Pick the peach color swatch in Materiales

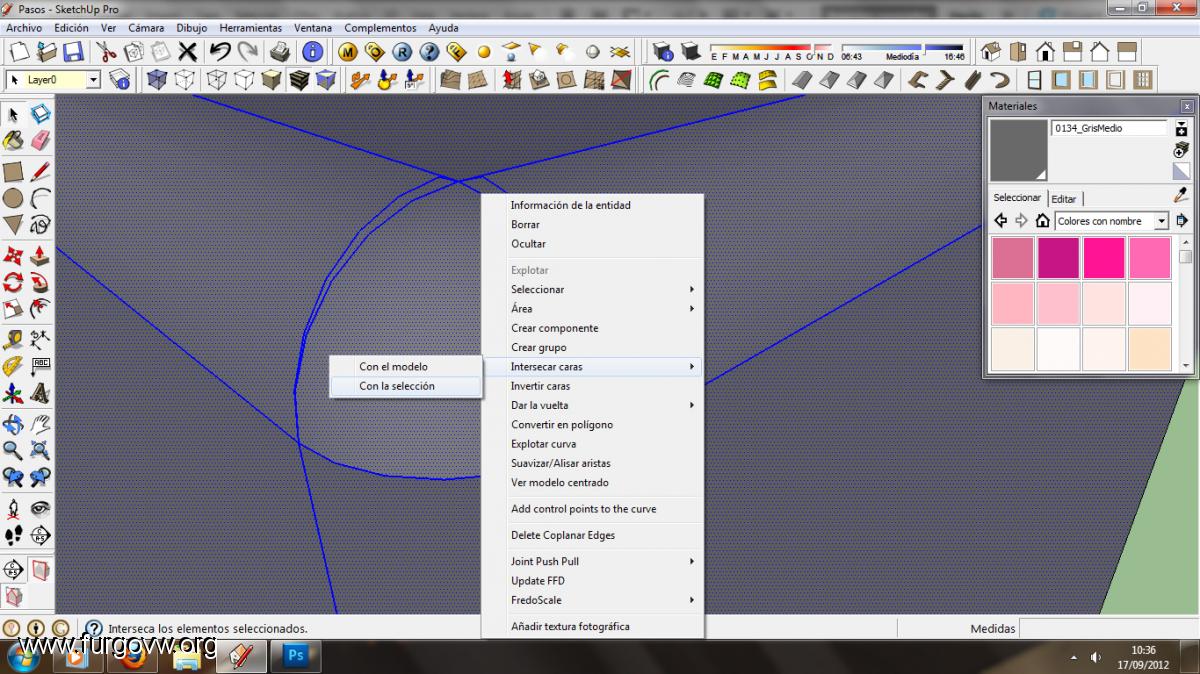pyautogui.click(x=1150, y=349)
